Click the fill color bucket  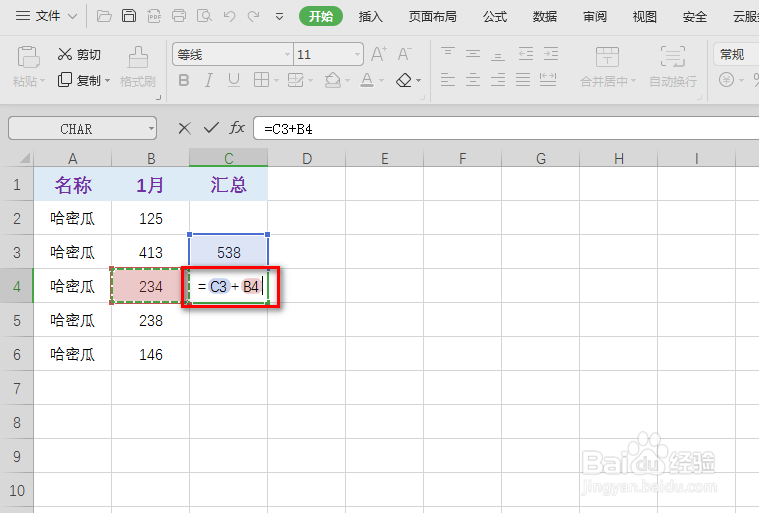333,80
